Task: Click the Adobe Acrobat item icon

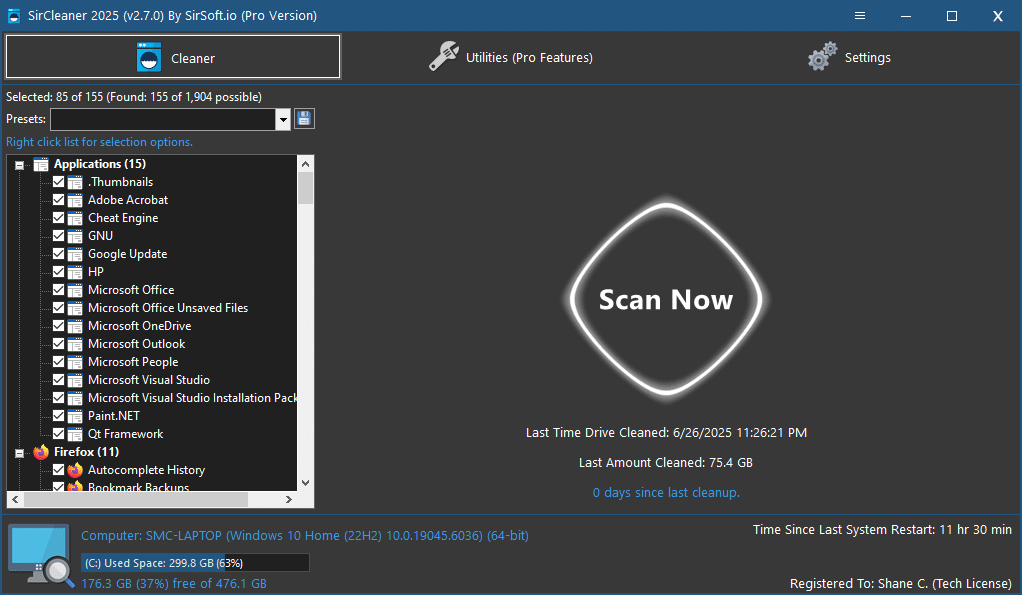Action: click(75, 200)
